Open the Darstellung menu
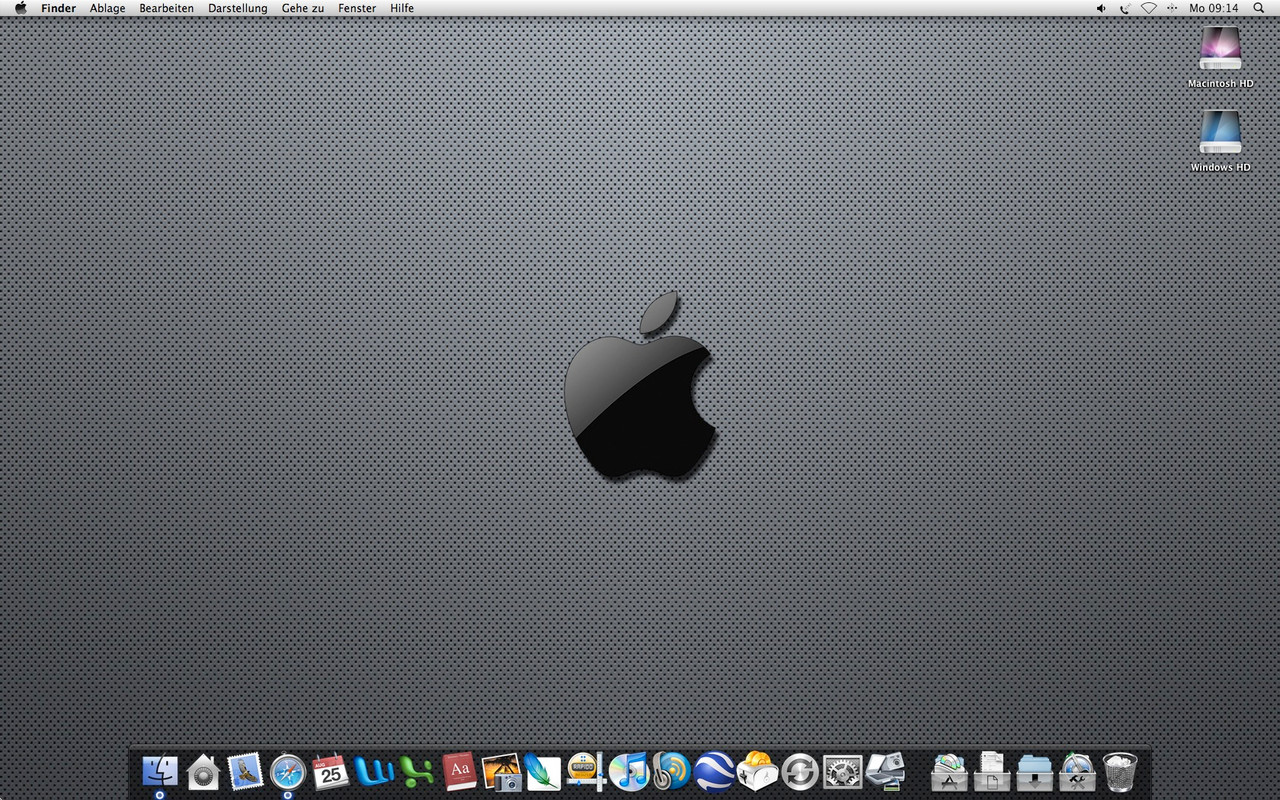The width and height of the screenshot is (1280, 800). 238,8
